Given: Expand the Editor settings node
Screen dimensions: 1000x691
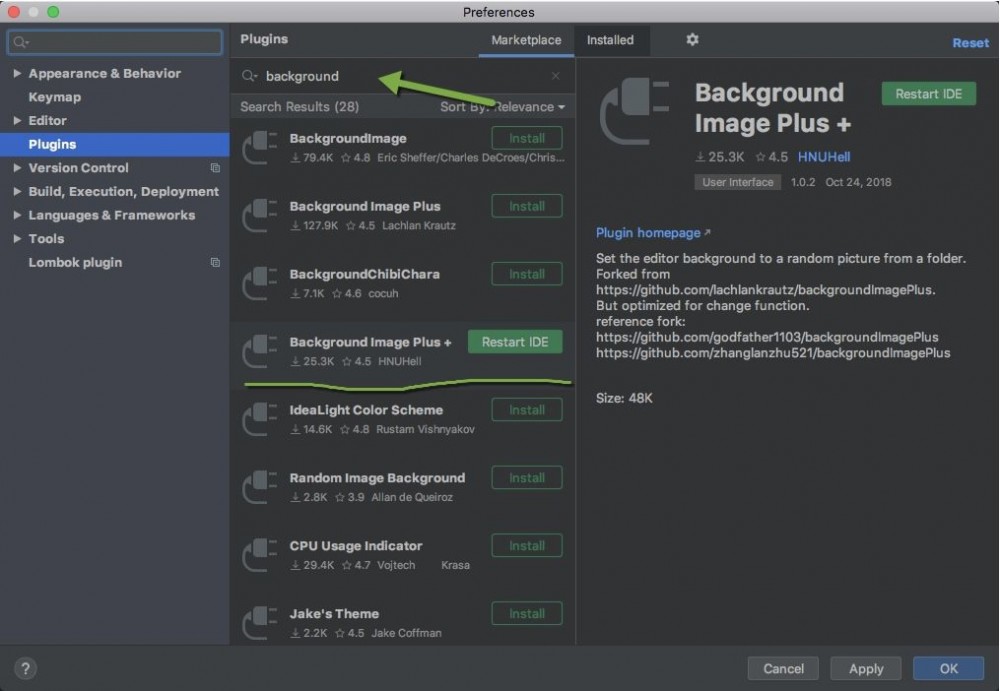Looking at the screenshot, I should 17,121.
